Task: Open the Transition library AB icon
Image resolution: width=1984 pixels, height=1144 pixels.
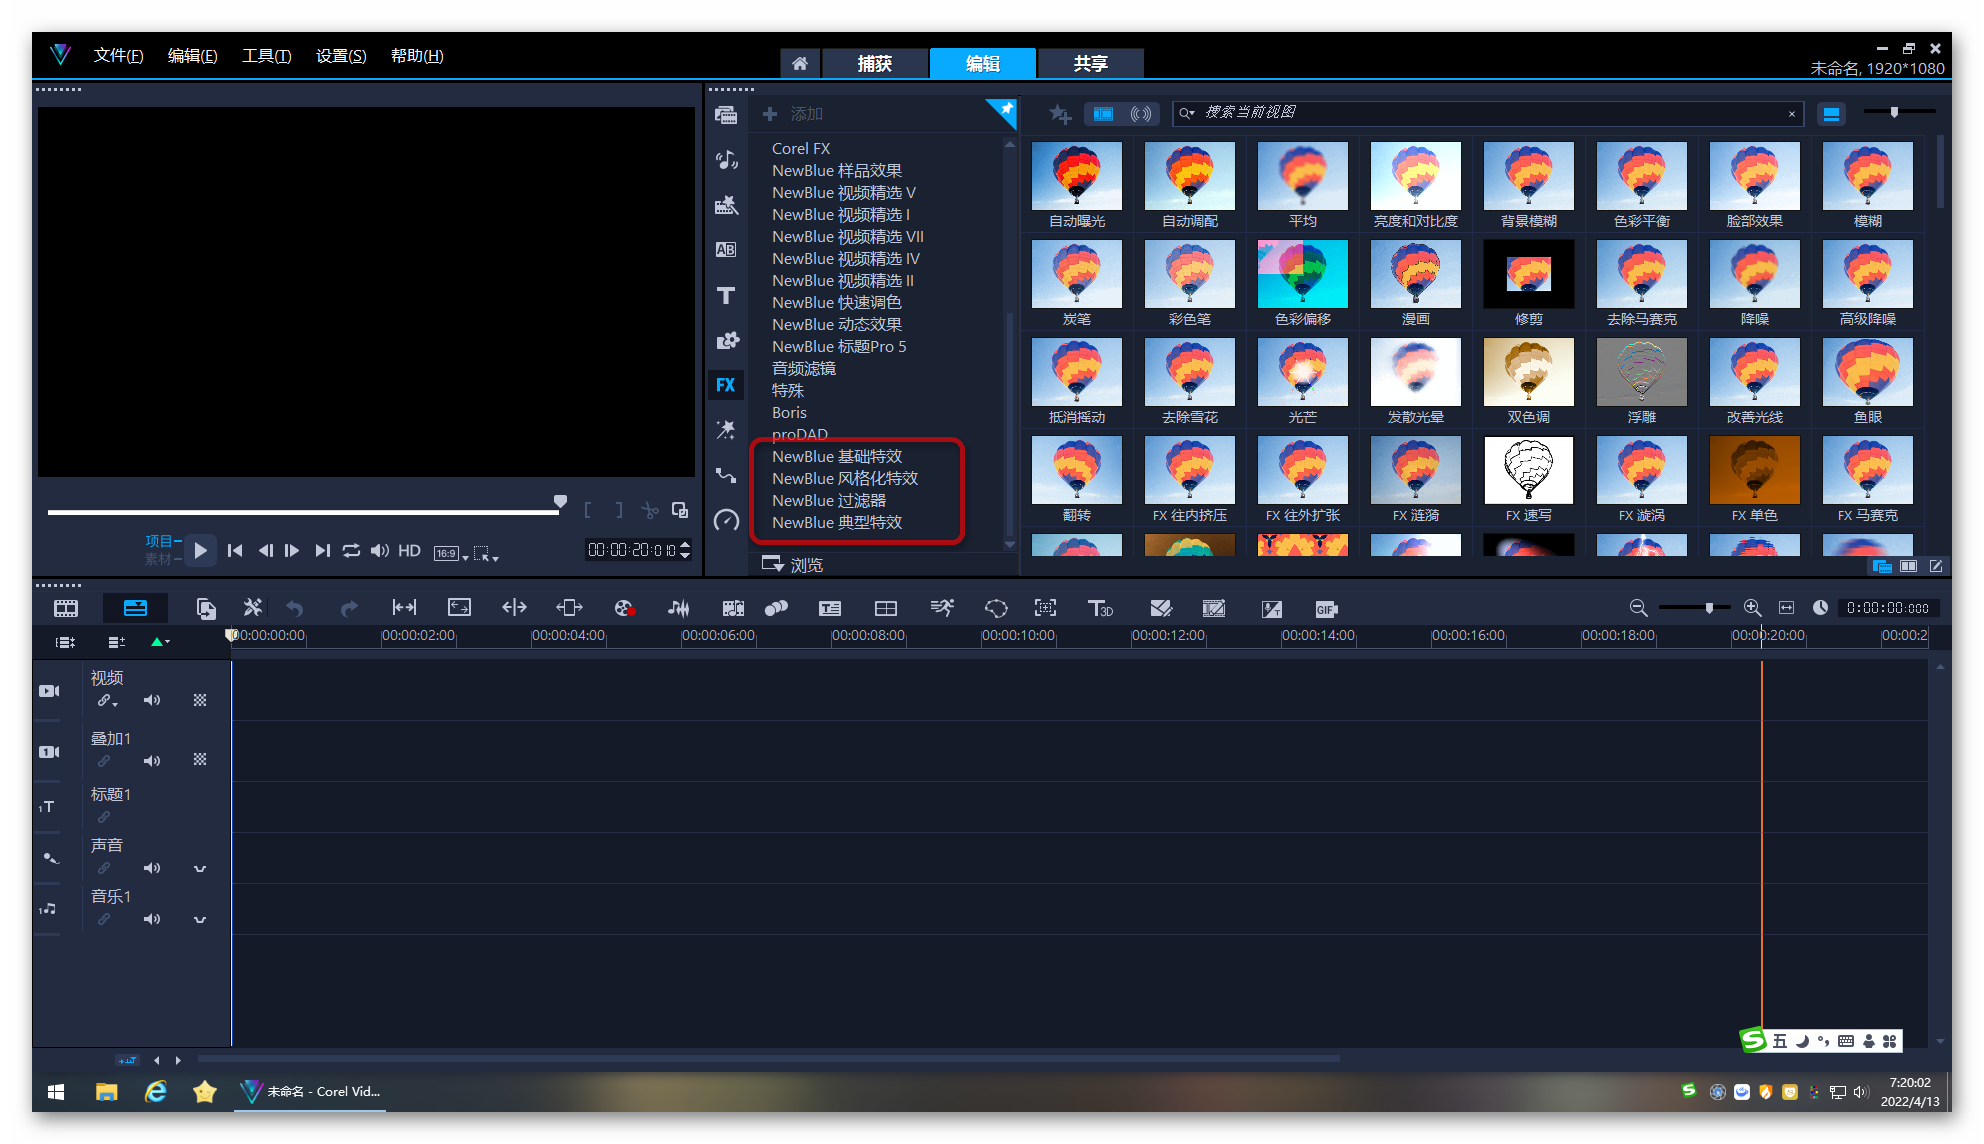Action: pos(726,250)
